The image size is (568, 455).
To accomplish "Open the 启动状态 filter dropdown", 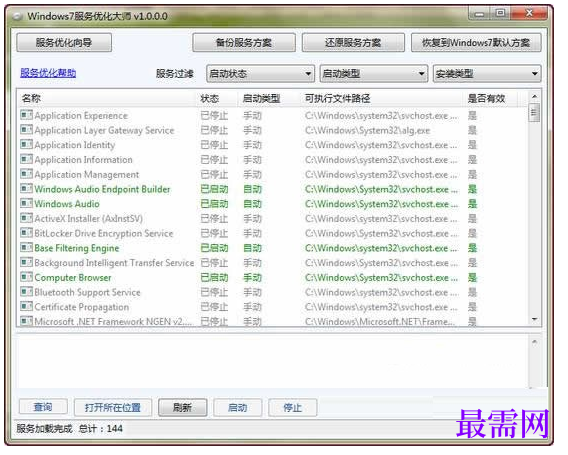I will (x=260, y=74).
